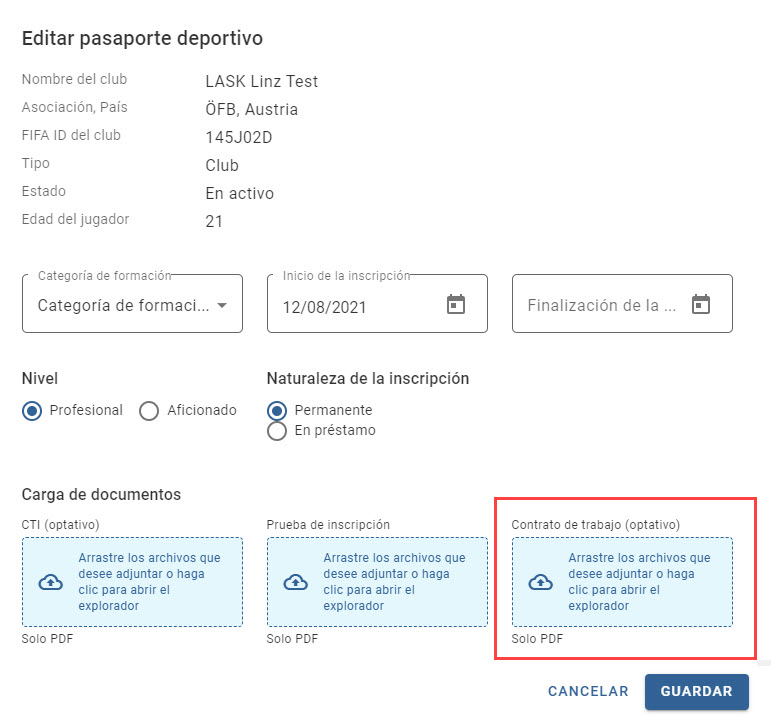Open the Prueba de inscripción upload drop zone

pos(377,582)
